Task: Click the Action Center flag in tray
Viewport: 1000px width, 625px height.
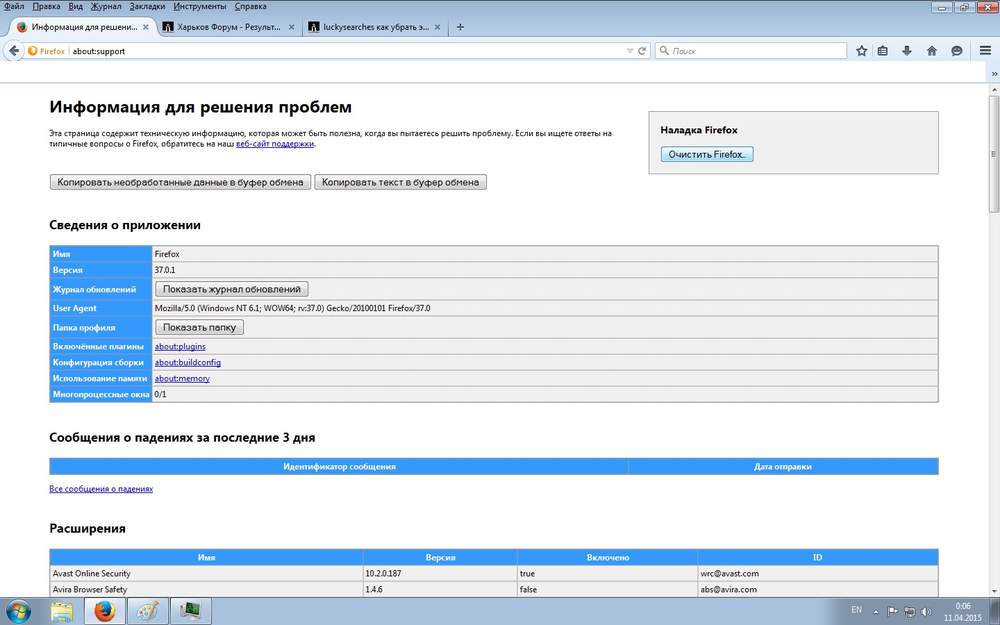Action: click(893, 612)
